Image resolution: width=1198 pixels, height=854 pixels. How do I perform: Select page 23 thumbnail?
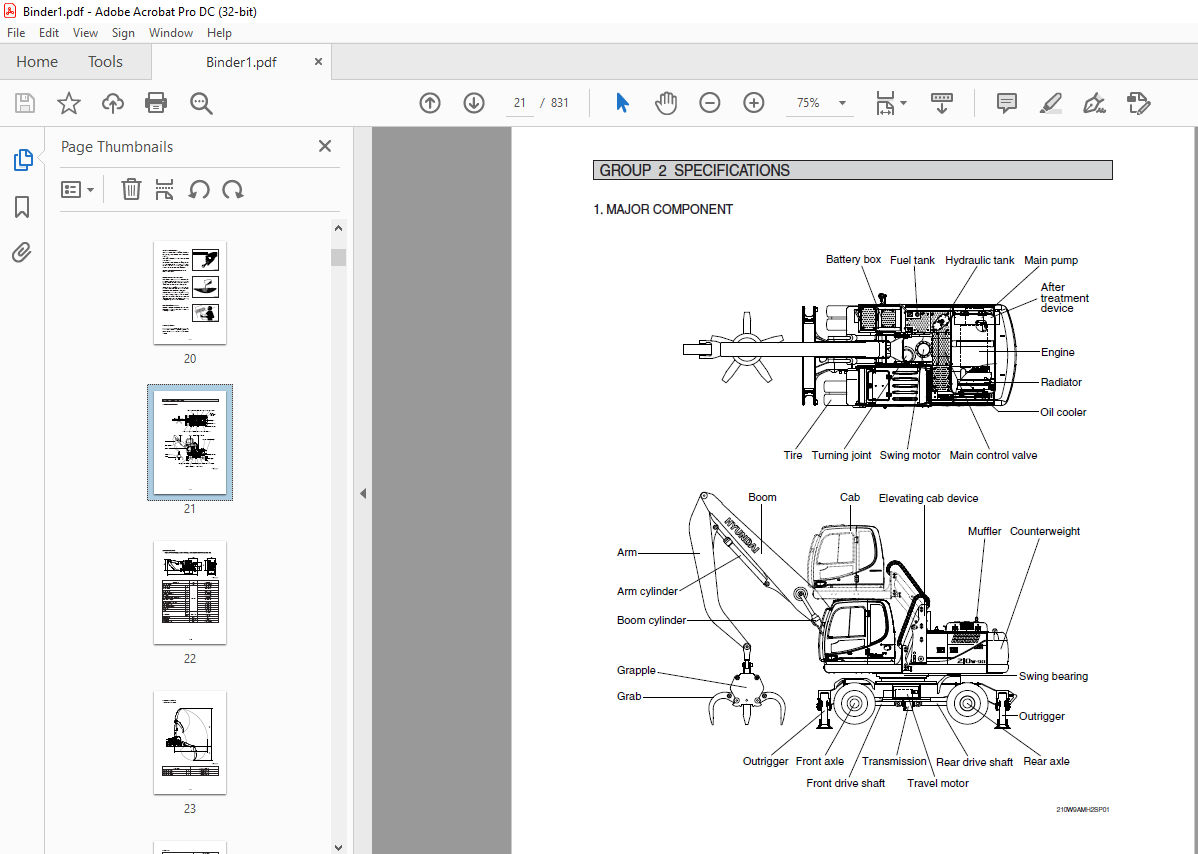(x=190, y=742)
